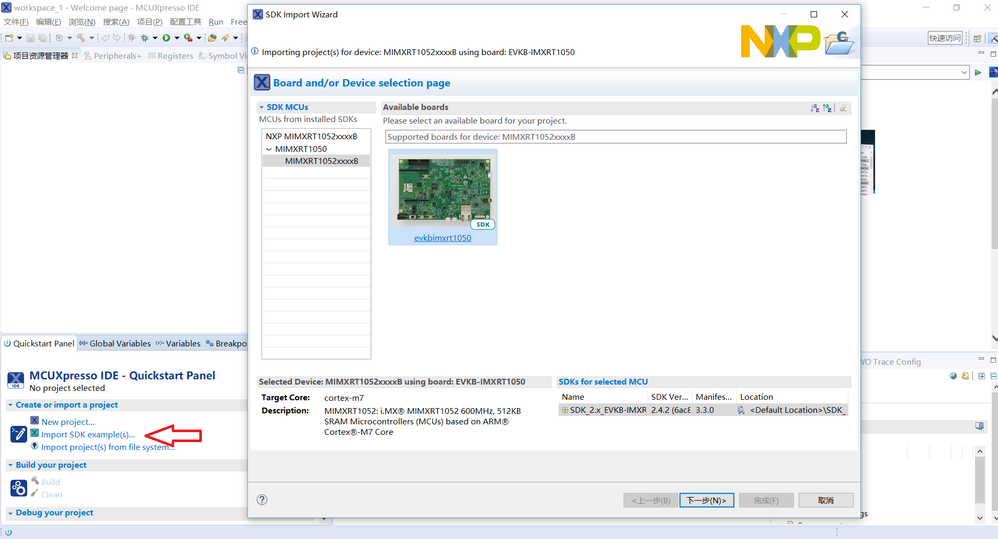
Task: Click the Import from file system bulb icon
Action: (34, 445)
